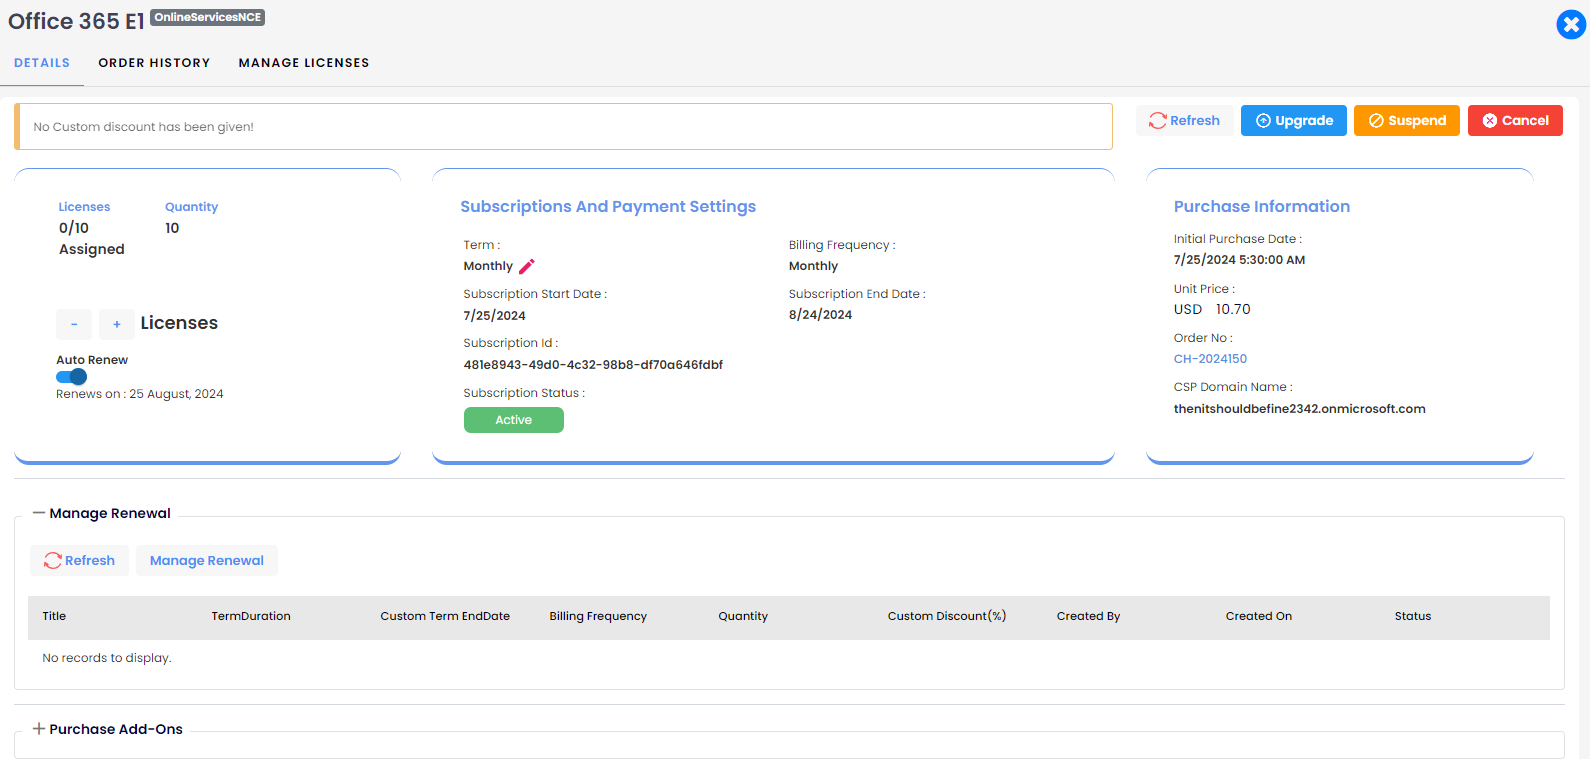The image size is (1590, 759).
Task: Click 'Renews on : 25 August, 2024' text
Action: click(x=140, y=394)
